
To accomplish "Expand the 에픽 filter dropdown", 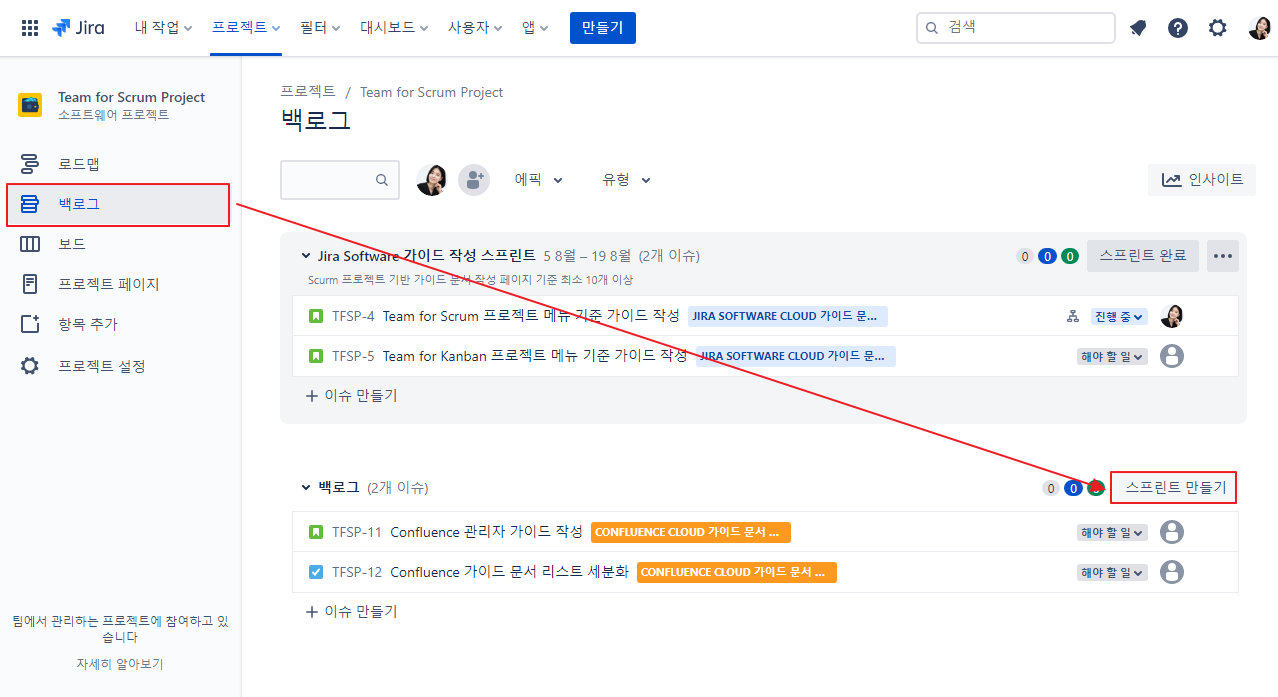I will coord(539,180).
